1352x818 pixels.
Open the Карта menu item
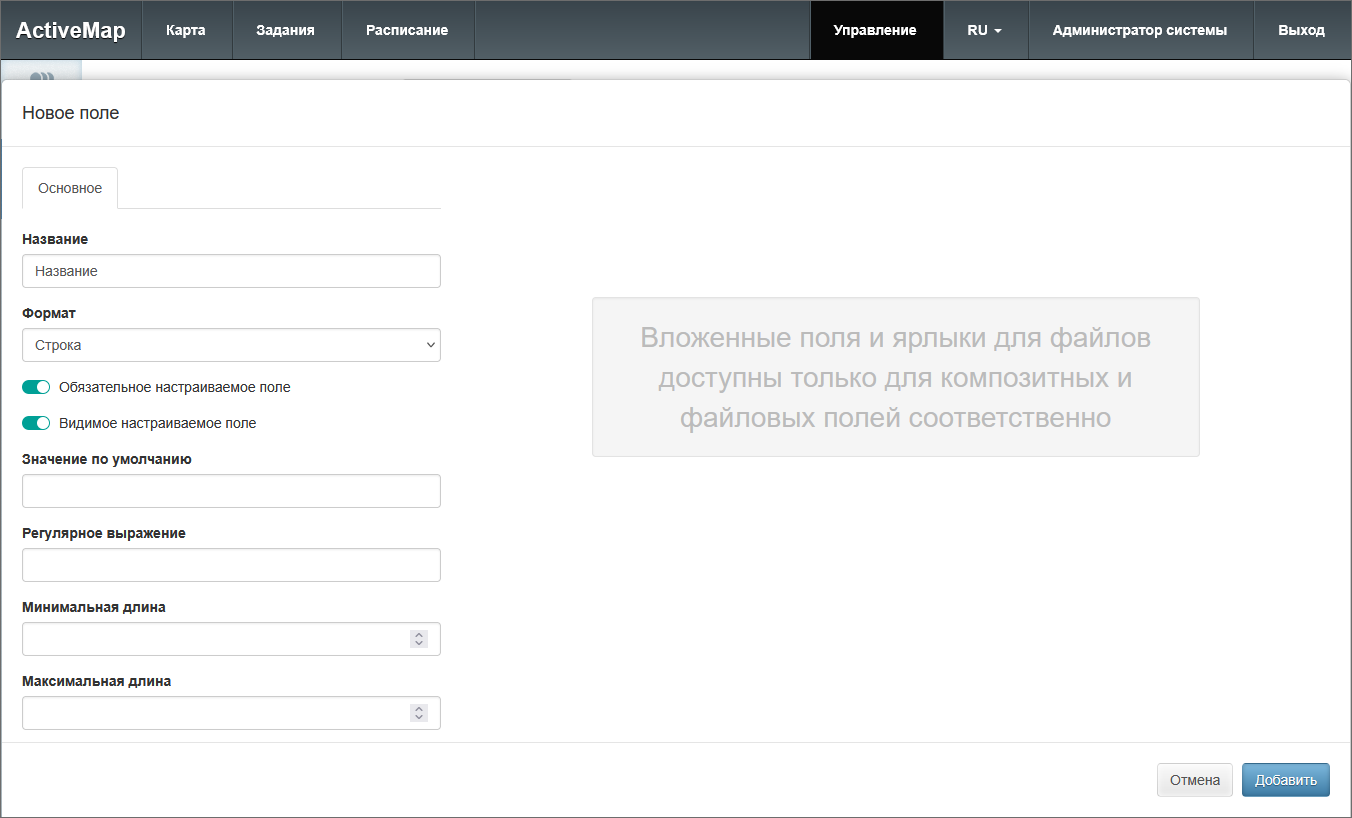[186, 30]
